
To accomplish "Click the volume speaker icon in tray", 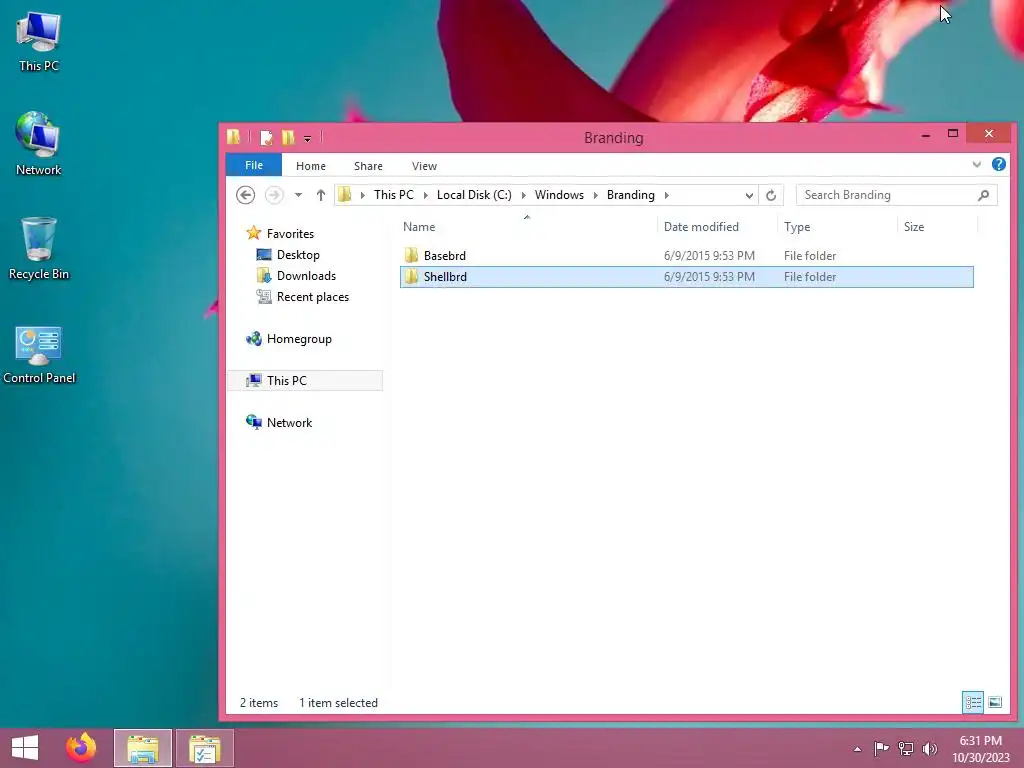I will (x=930, y=748).
